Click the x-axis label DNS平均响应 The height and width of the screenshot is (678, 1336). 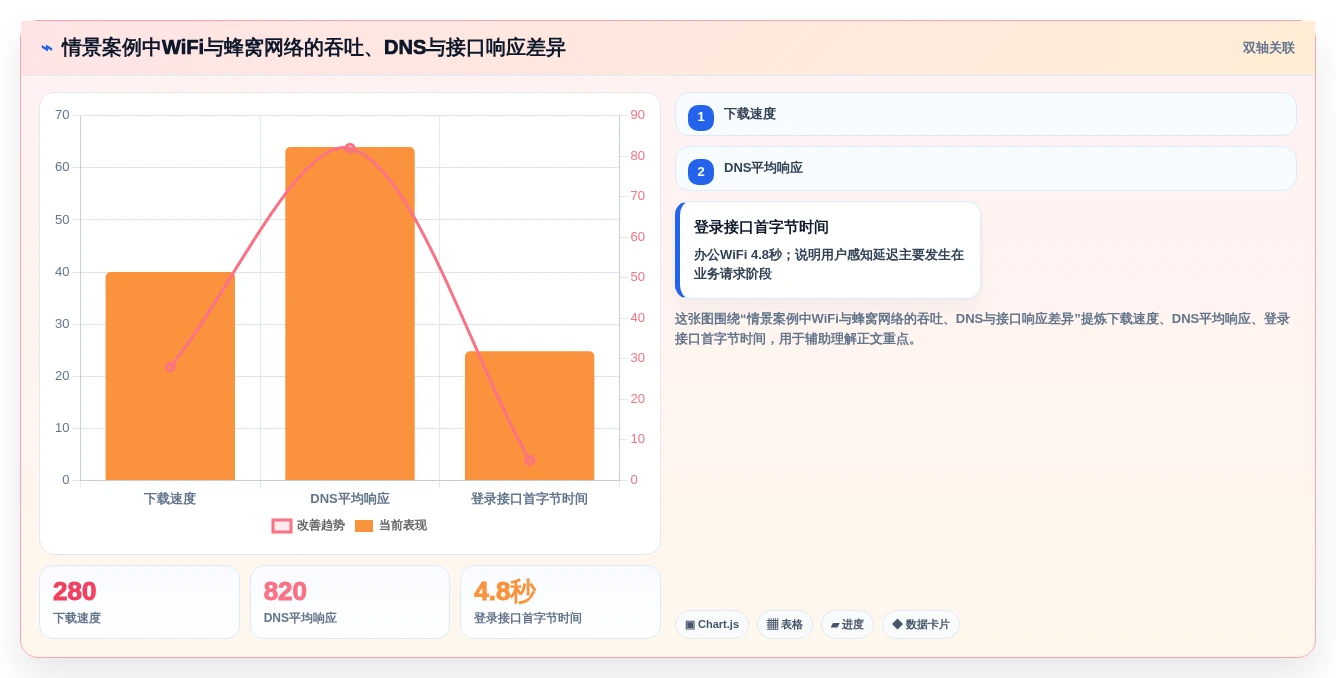coord(350,498)
